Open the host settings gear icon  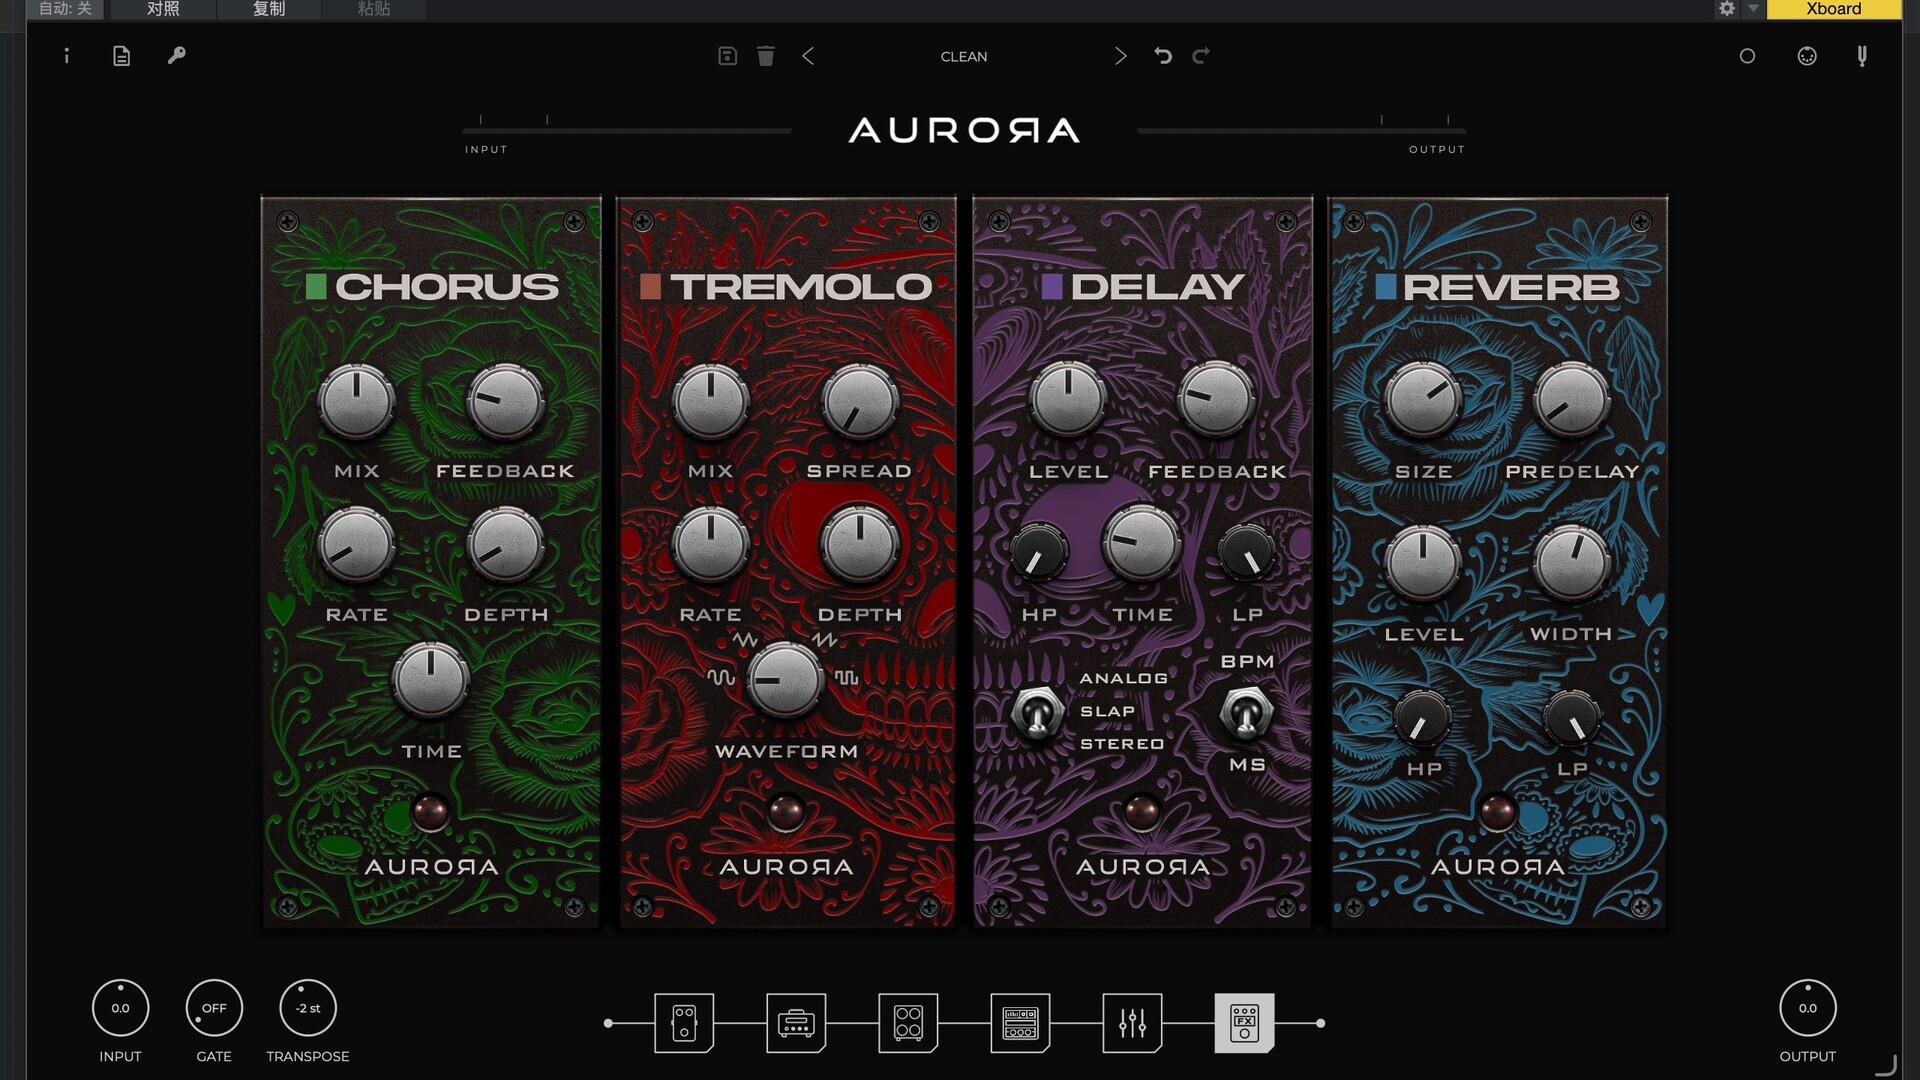(1726, 9)
